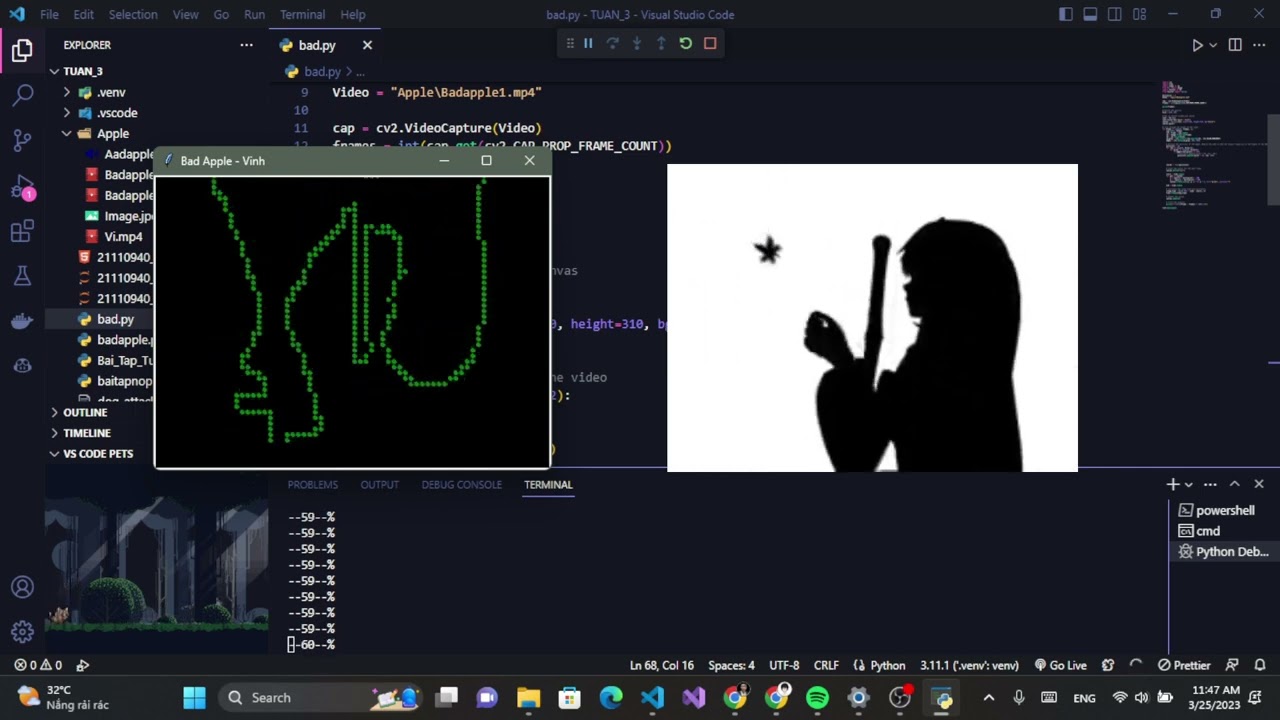
Task: Open Customize Layout icon in title bar
Action: point(1140,14)
